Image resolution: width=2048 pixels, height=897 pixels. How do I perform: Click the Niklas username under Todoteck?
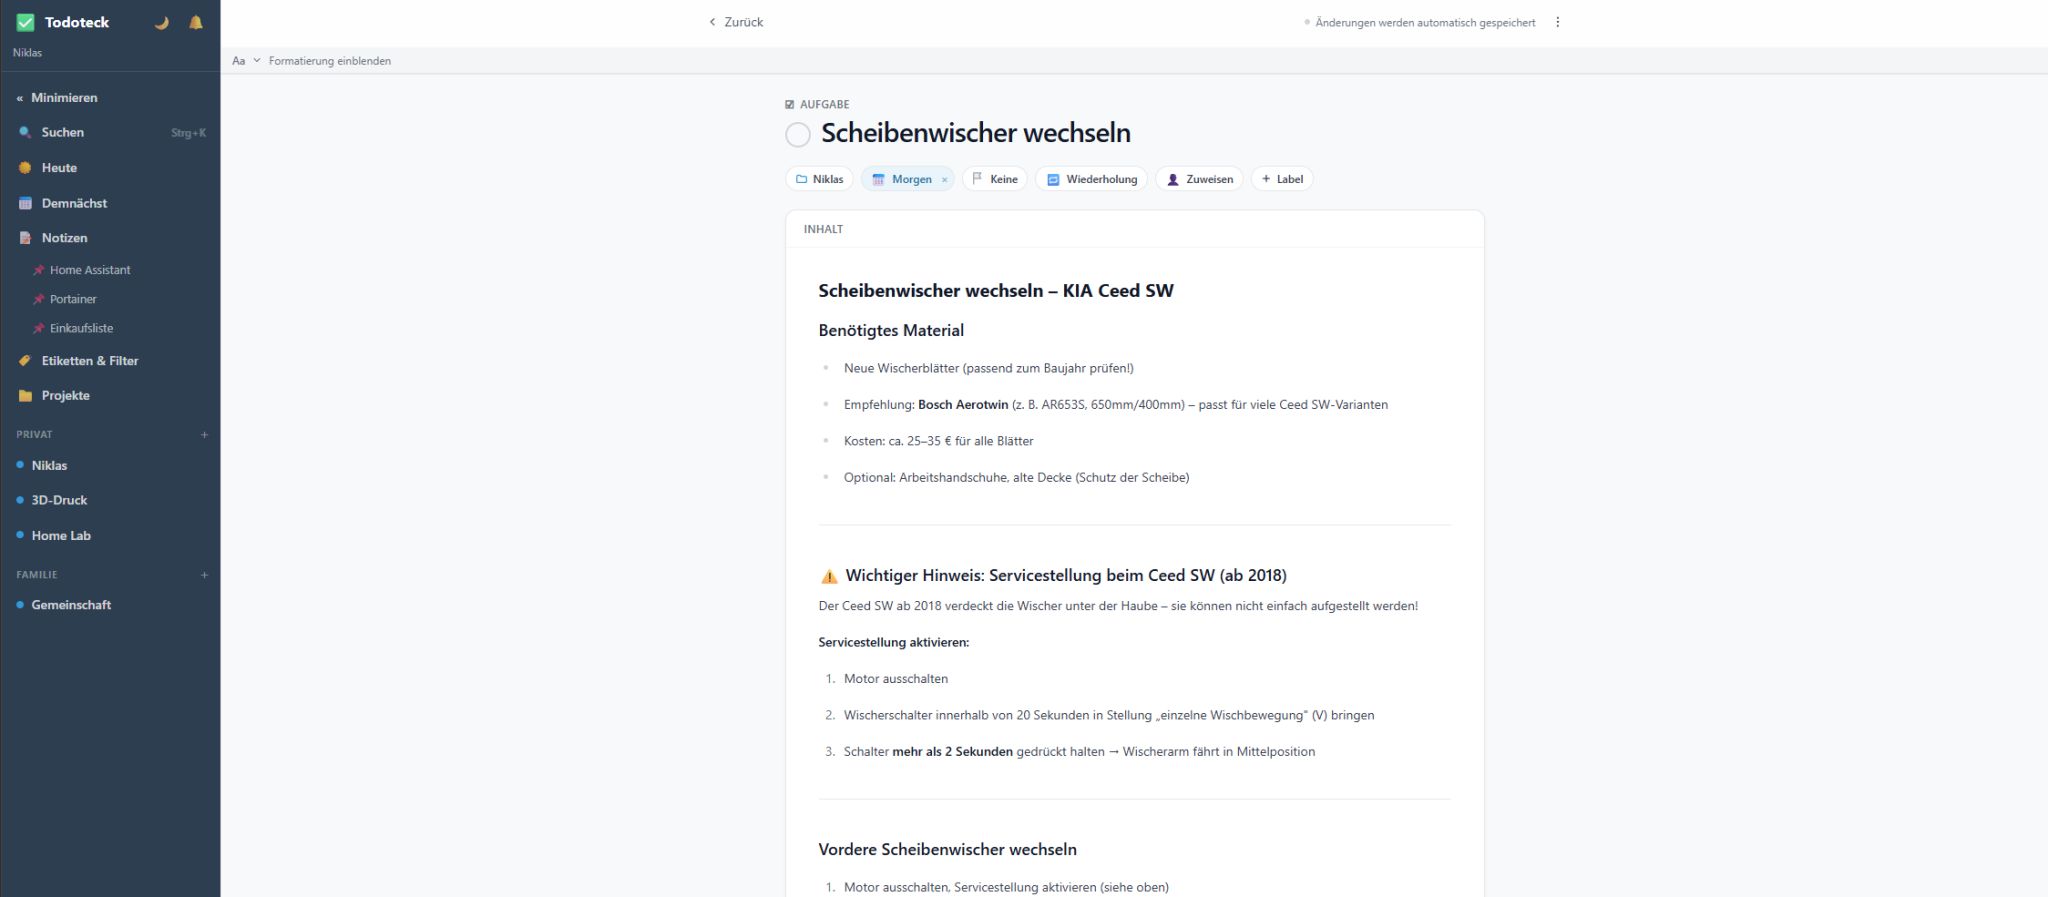coord(27,53)
